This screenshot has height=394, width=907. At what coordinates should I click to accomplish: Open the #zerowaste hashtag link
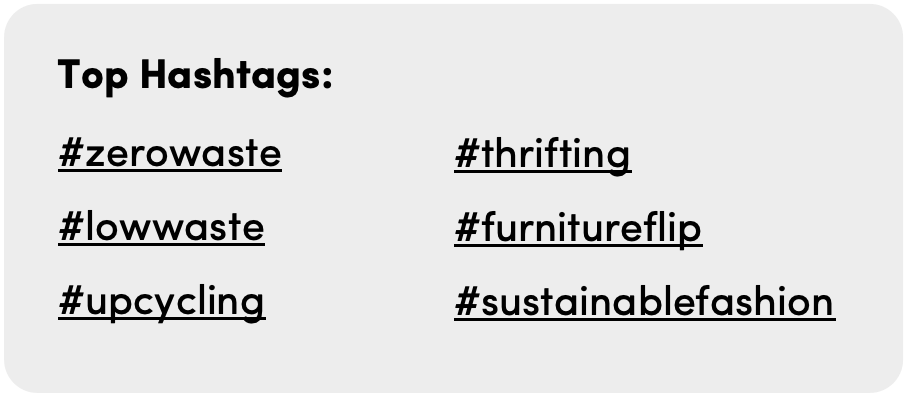[x=170, y=154]
